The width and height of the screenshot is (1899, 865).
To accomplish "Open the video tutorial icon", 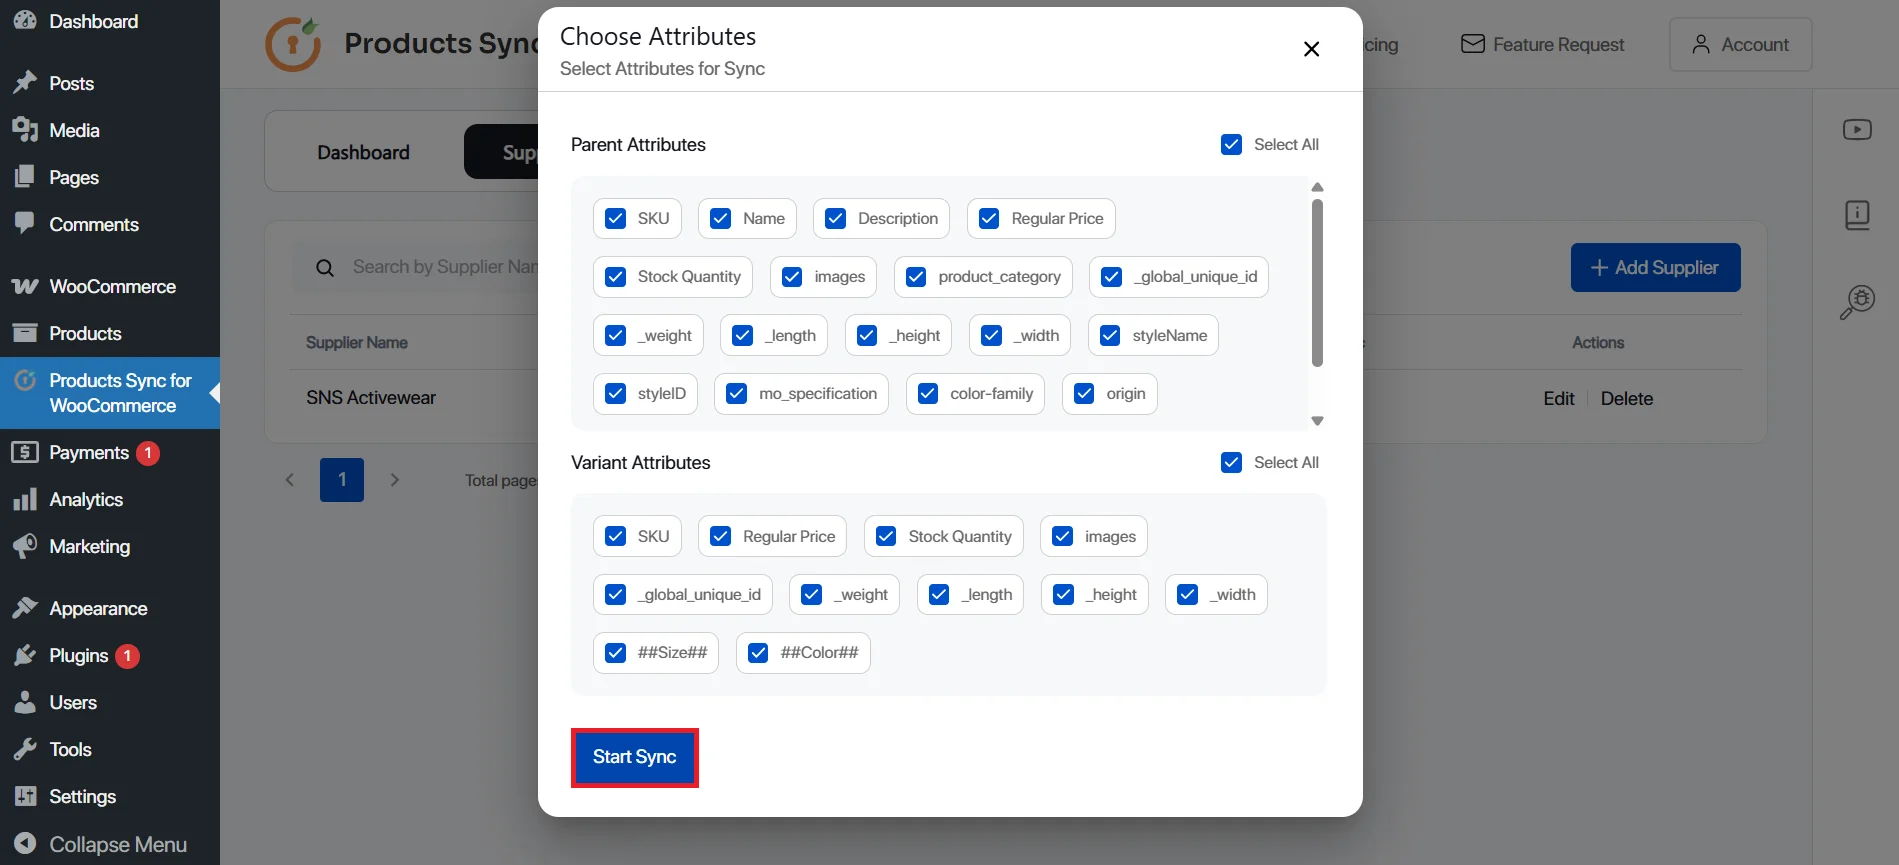I will (x=1857, y=129).
